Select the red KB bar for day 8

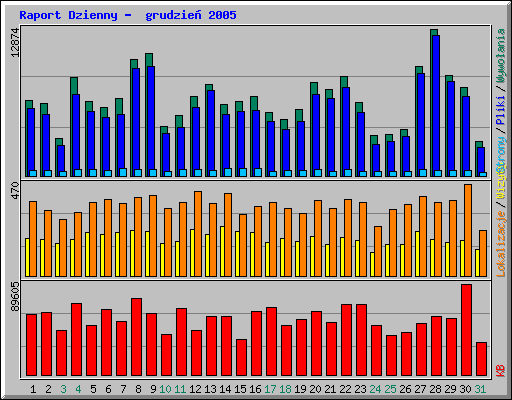click(136, 337)
